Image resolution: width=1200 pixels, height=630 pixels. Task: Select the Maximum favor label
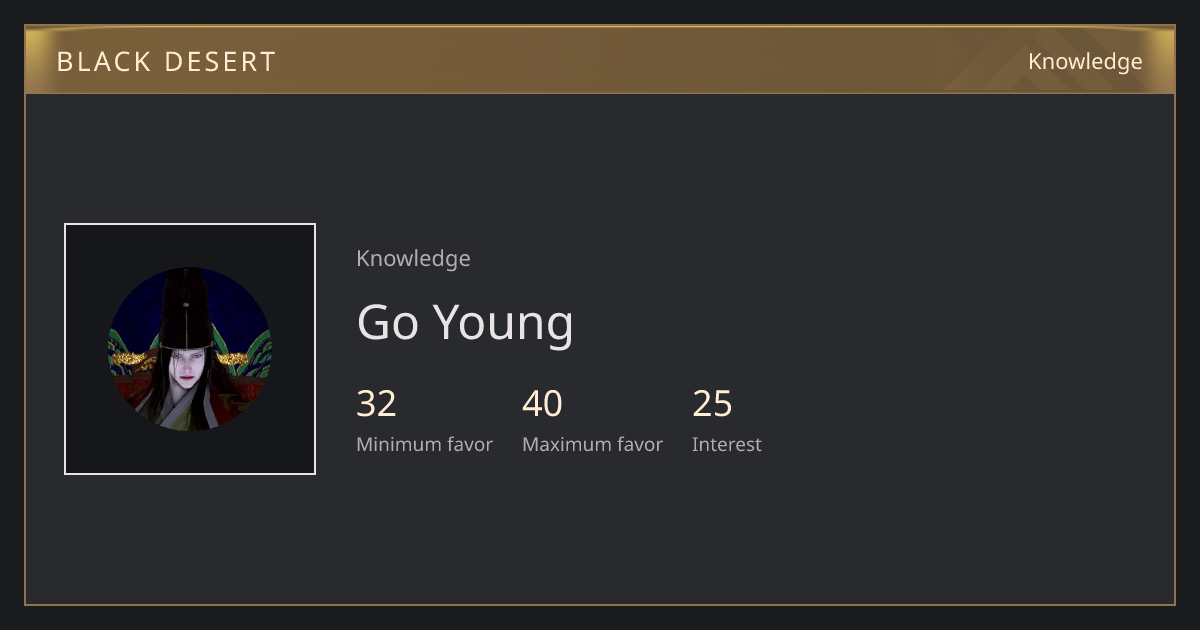[x=592, y=444]
